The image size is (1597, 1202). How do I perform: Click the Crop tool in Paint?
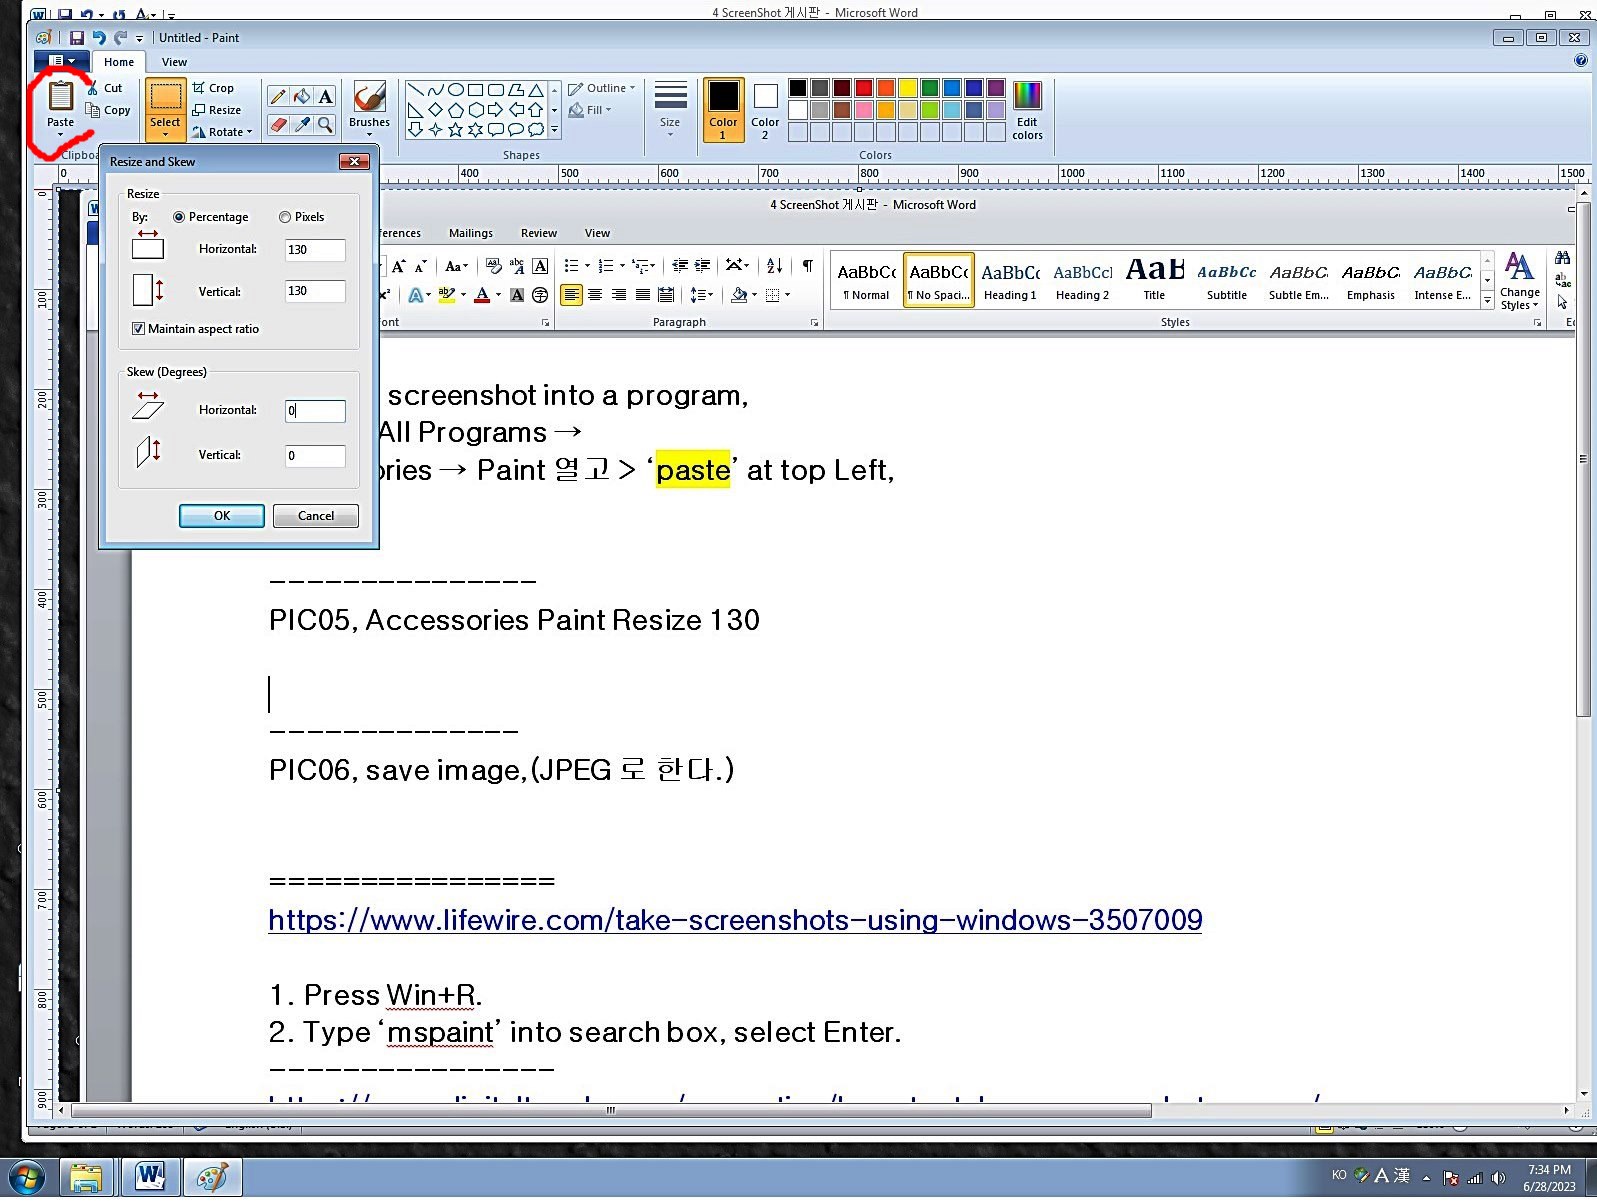pos(213,88)
